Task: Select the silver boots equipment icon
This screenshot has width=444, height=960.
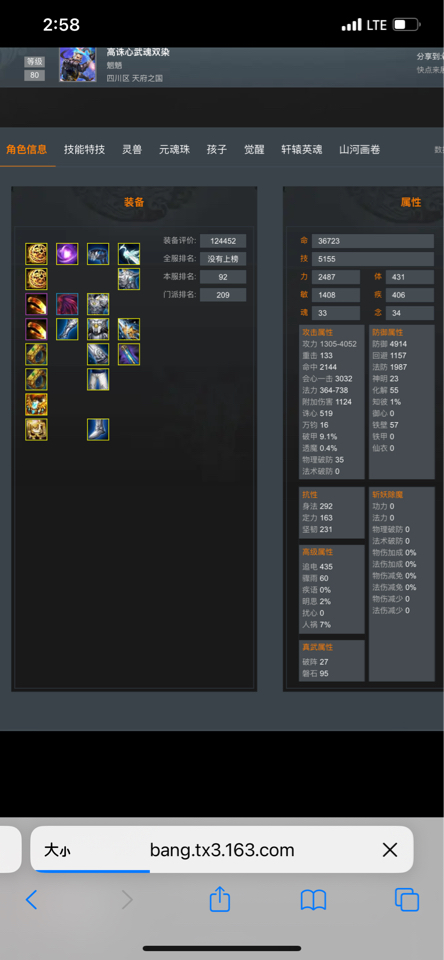Action: point(98,429)
